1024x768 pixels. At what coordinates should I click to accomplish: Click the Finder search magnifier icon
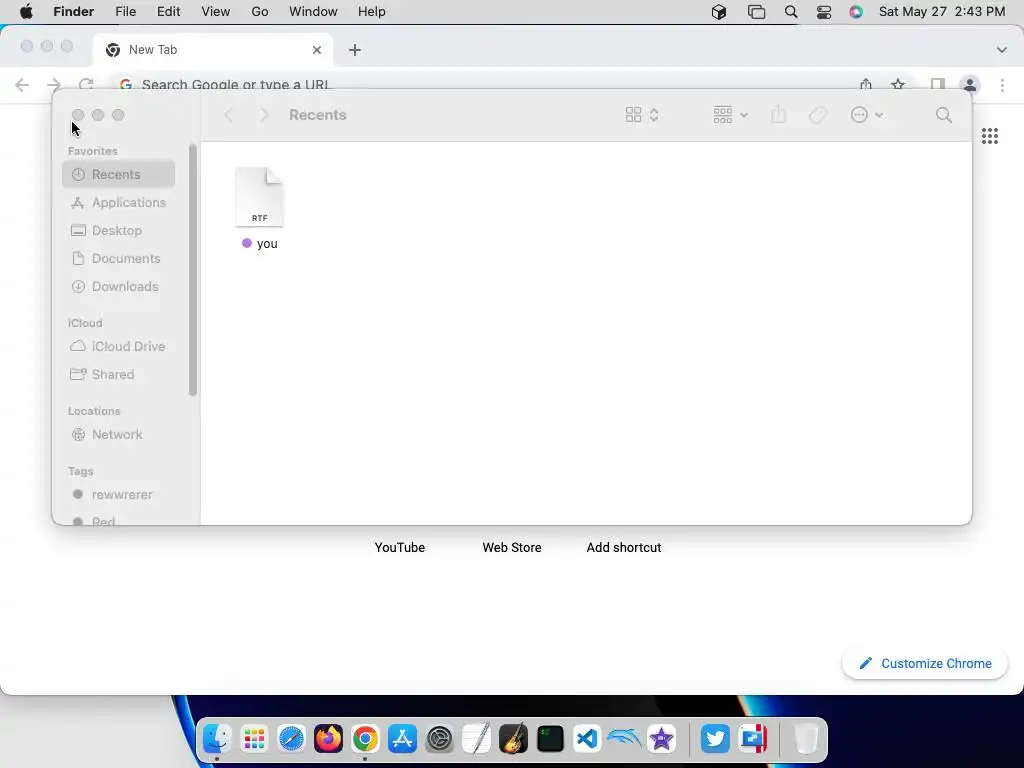(x=944, y=115)
